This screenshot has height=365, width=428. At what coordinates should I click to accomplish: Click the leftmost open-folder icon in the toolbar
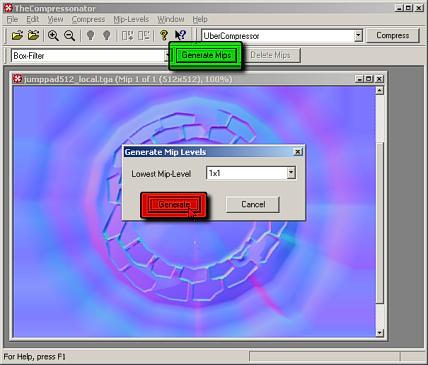tap(17, 35)
